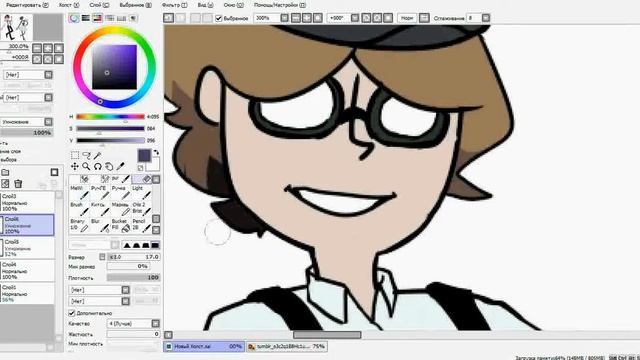Select the eyedropper color picker tool
This screenshot has height=360, width=640.
tap(120, 166)
